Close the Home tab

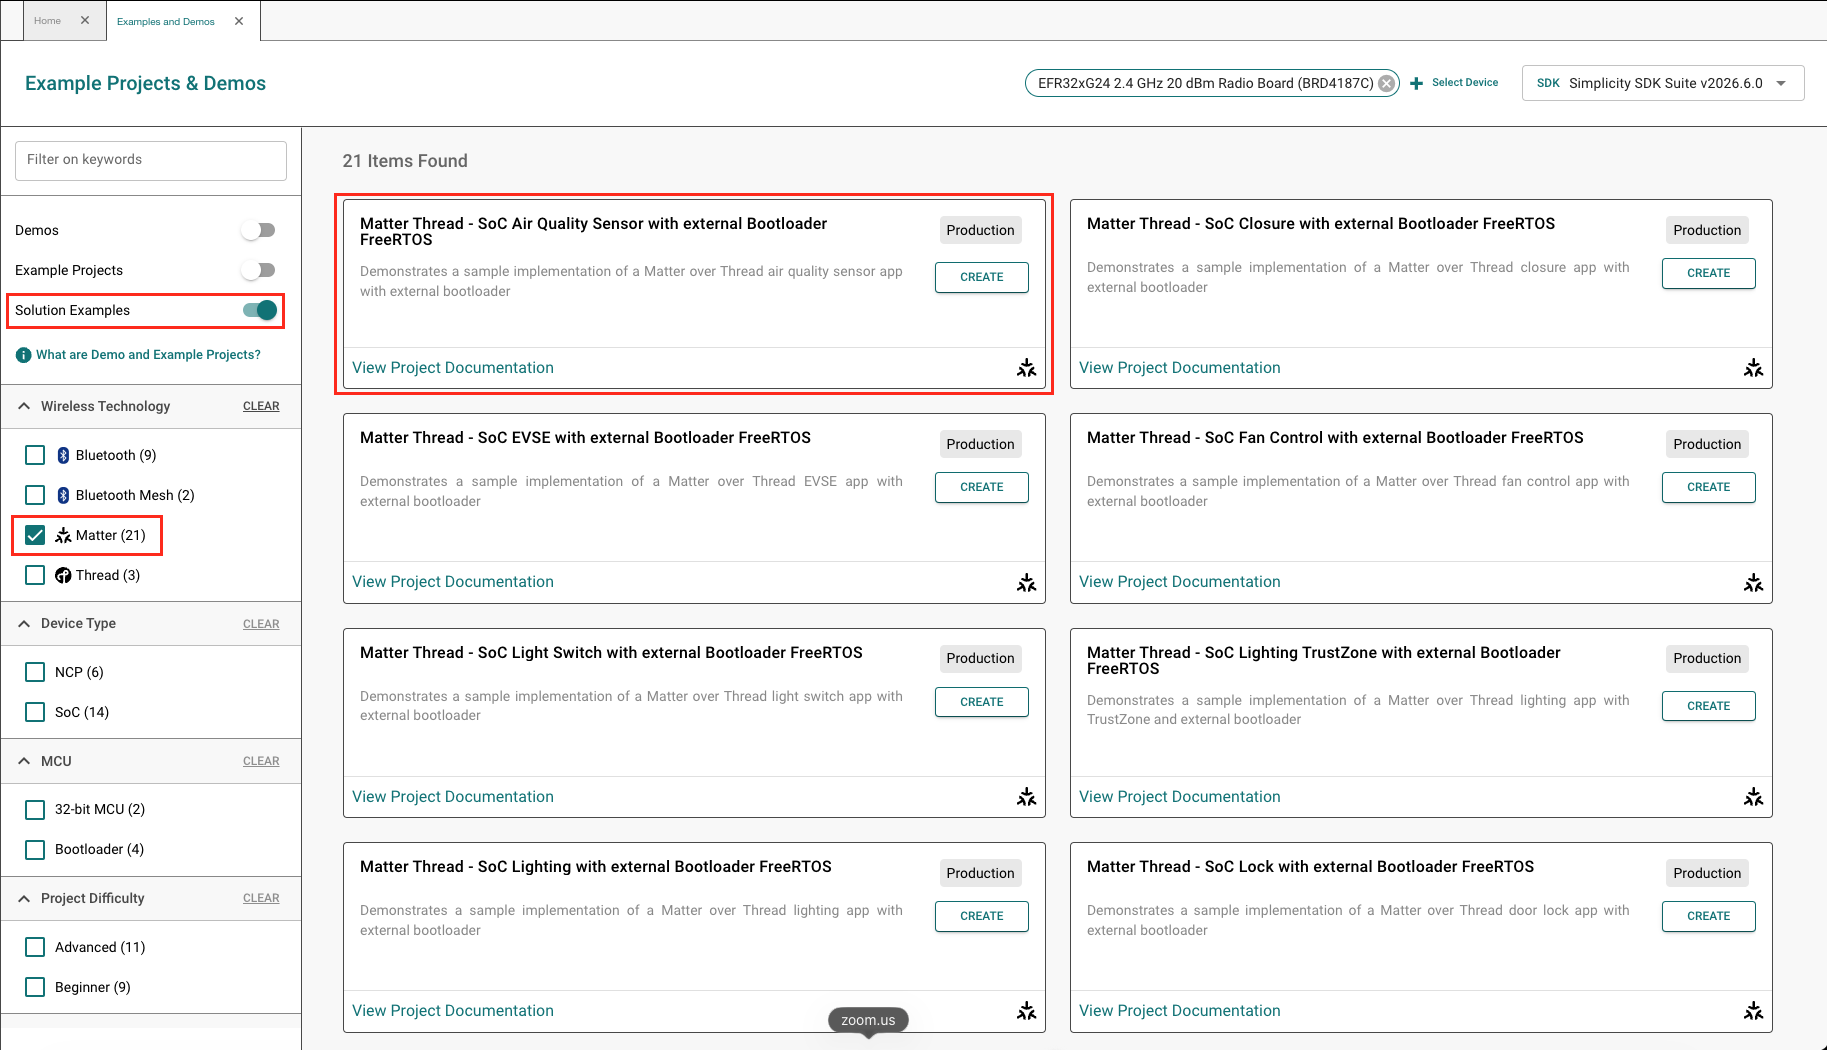point(85,21)
